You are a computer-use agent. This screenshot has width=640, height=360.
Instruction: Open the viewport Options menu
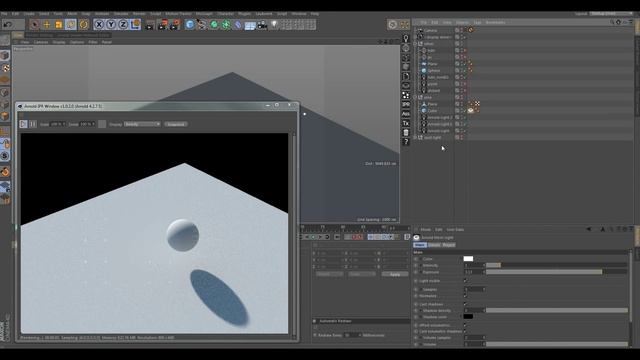(x=77, y=42)
